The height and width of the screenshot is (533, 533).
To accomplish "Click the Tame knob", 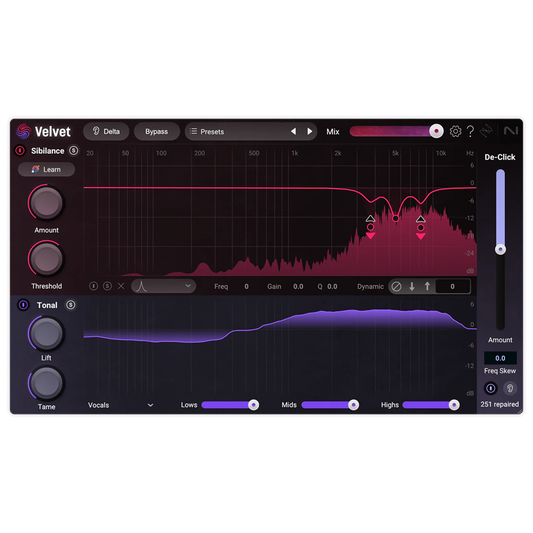I will coord(46,383).
